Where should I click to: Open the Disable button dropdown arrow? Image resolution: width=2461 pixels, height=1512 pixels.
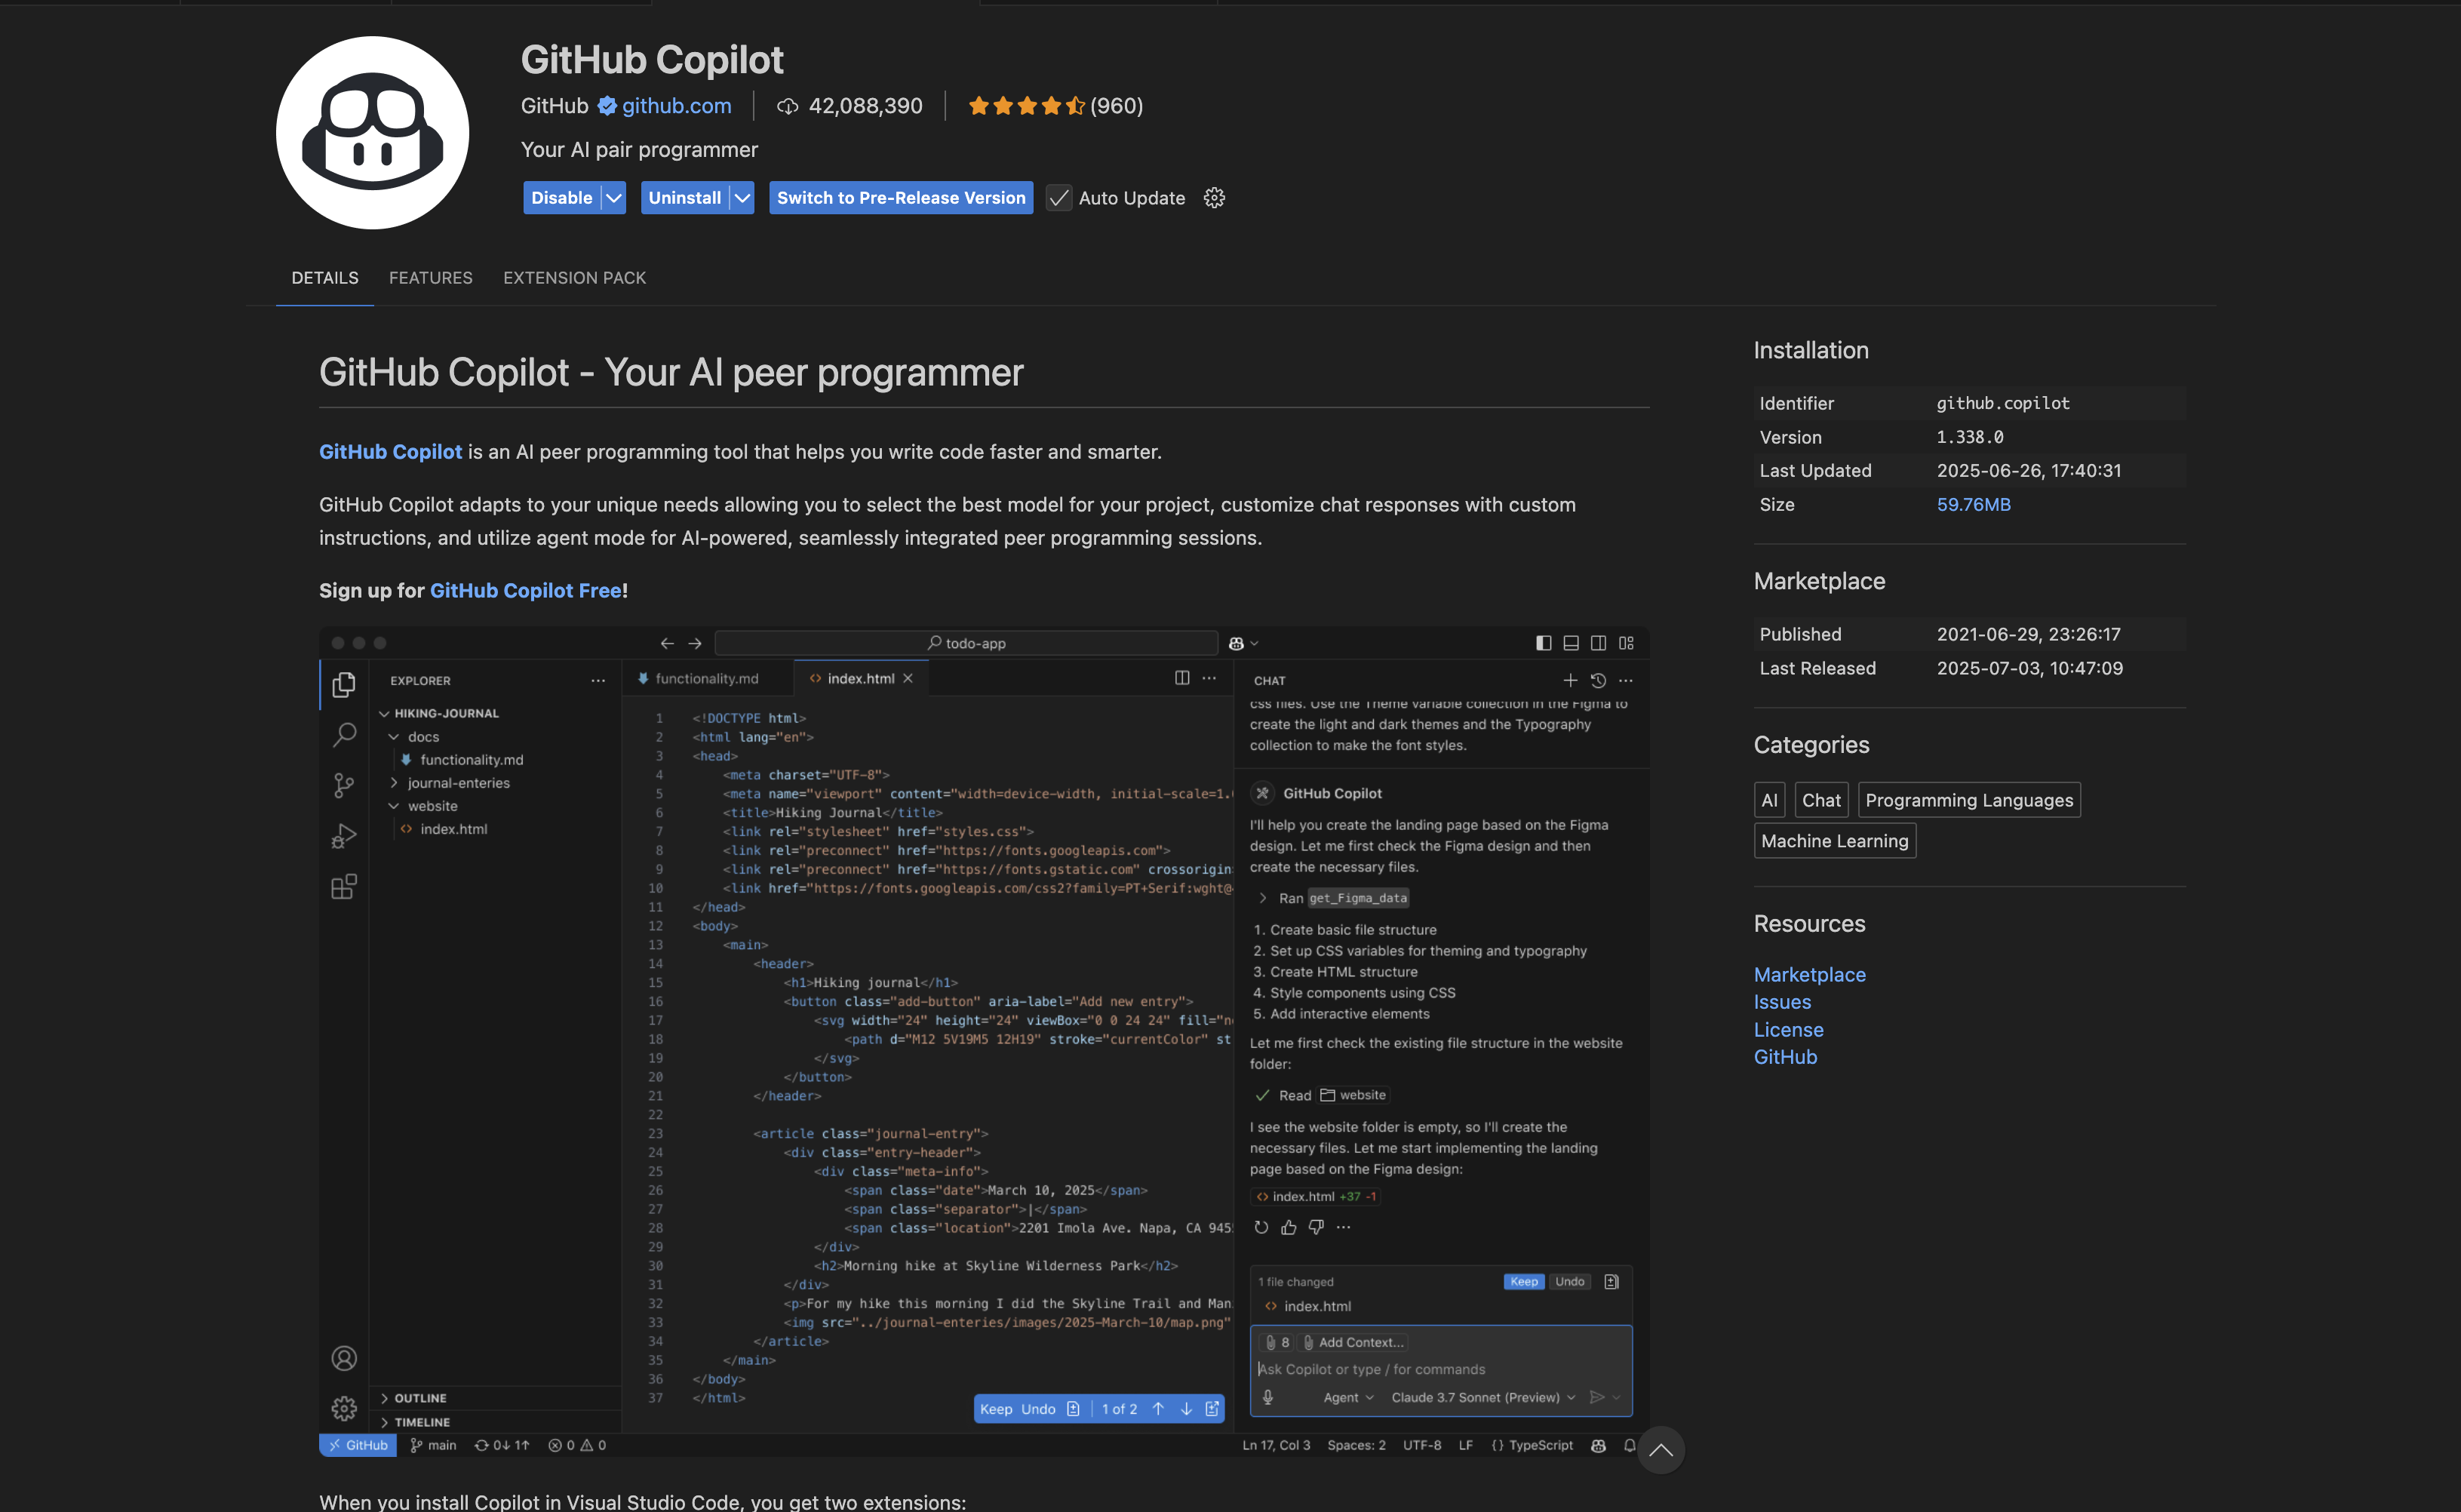(x=613, y=197)
